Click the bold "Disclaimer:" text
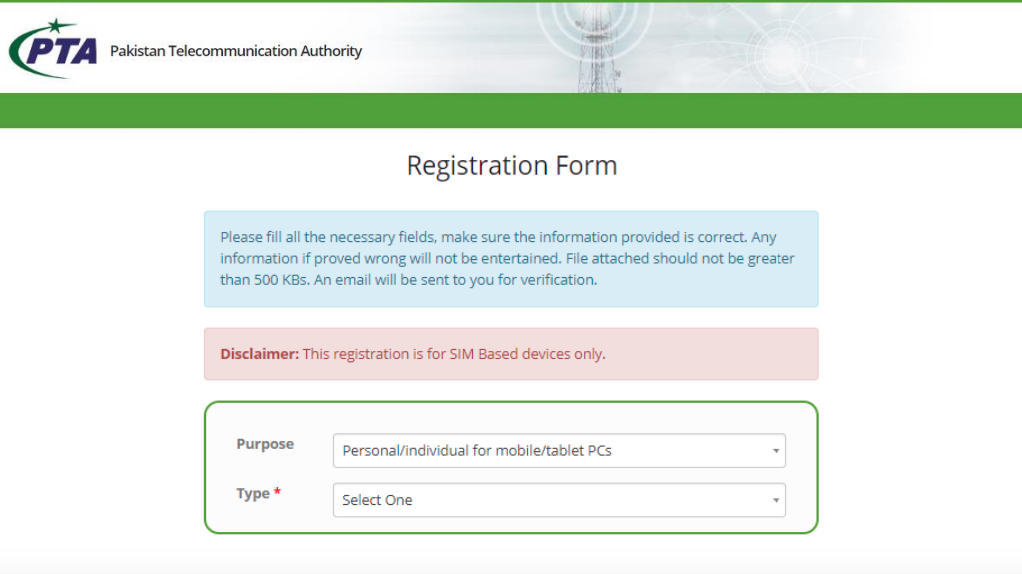 259,354
